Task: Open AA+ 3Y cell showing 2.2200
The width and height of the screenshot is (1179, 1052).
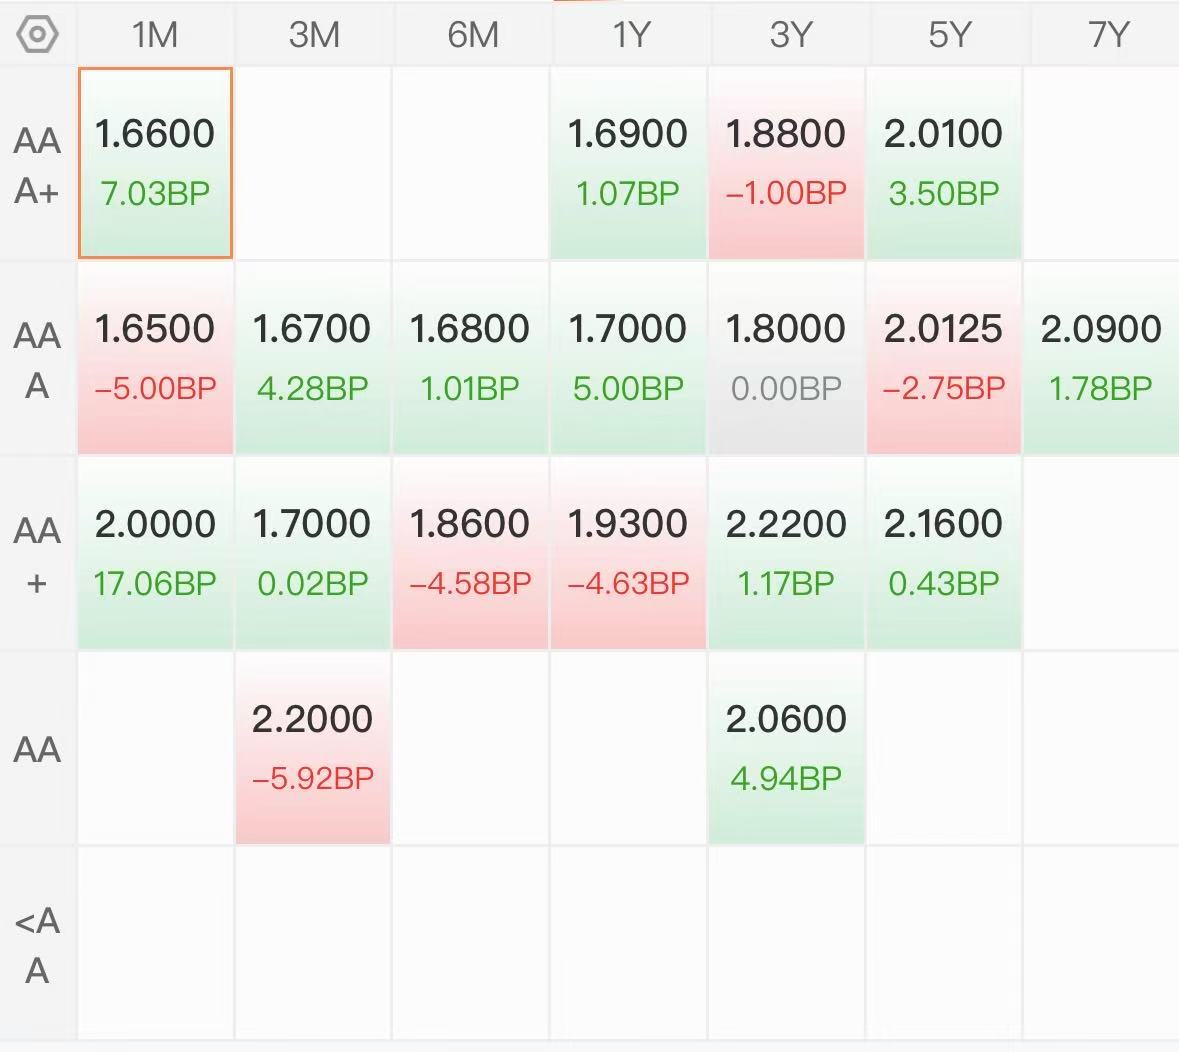Action: pos(786,553)
